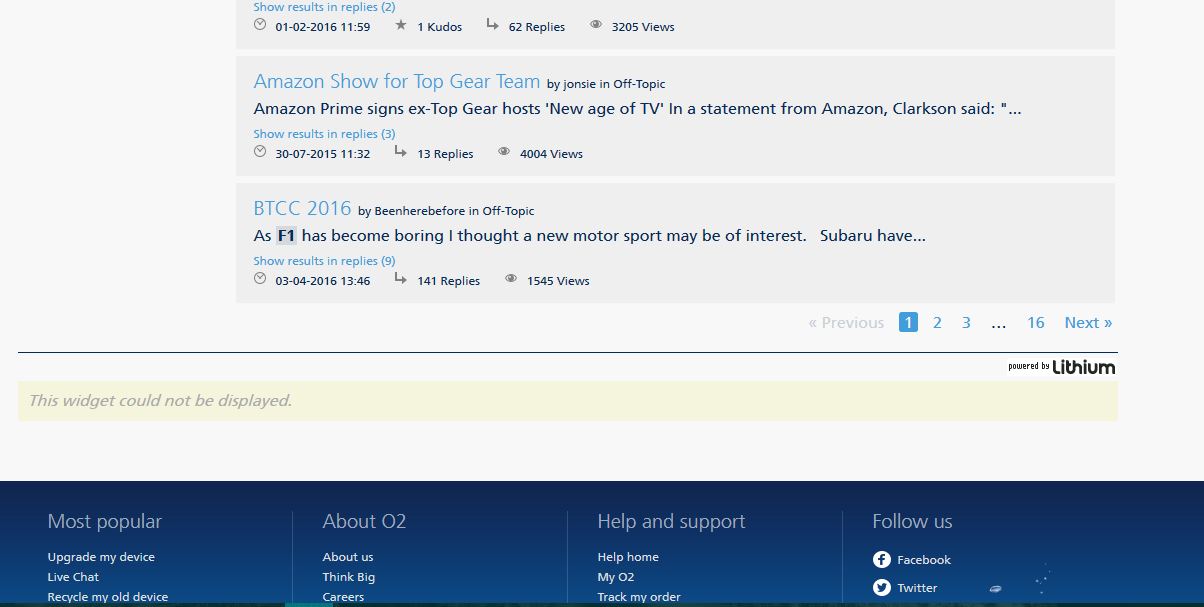The width and height of the screenshot is (1204, 607).
Task: Open Help home in footer
Action: point(628,557)
